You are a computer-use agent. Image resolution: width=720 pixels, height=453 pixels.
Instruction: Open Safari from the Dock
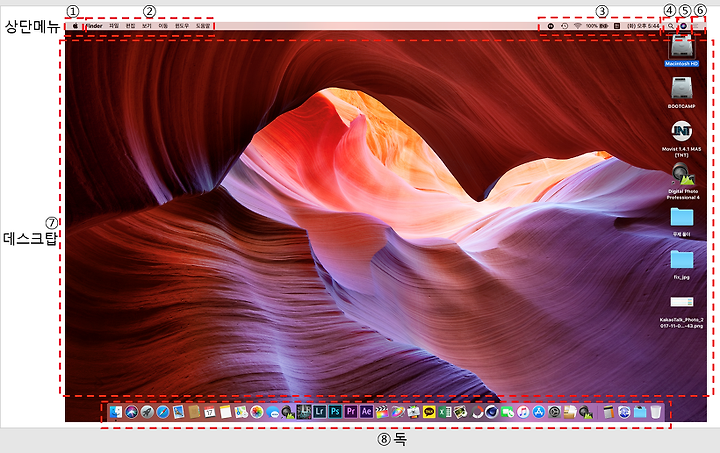click(x=163, y=412)
